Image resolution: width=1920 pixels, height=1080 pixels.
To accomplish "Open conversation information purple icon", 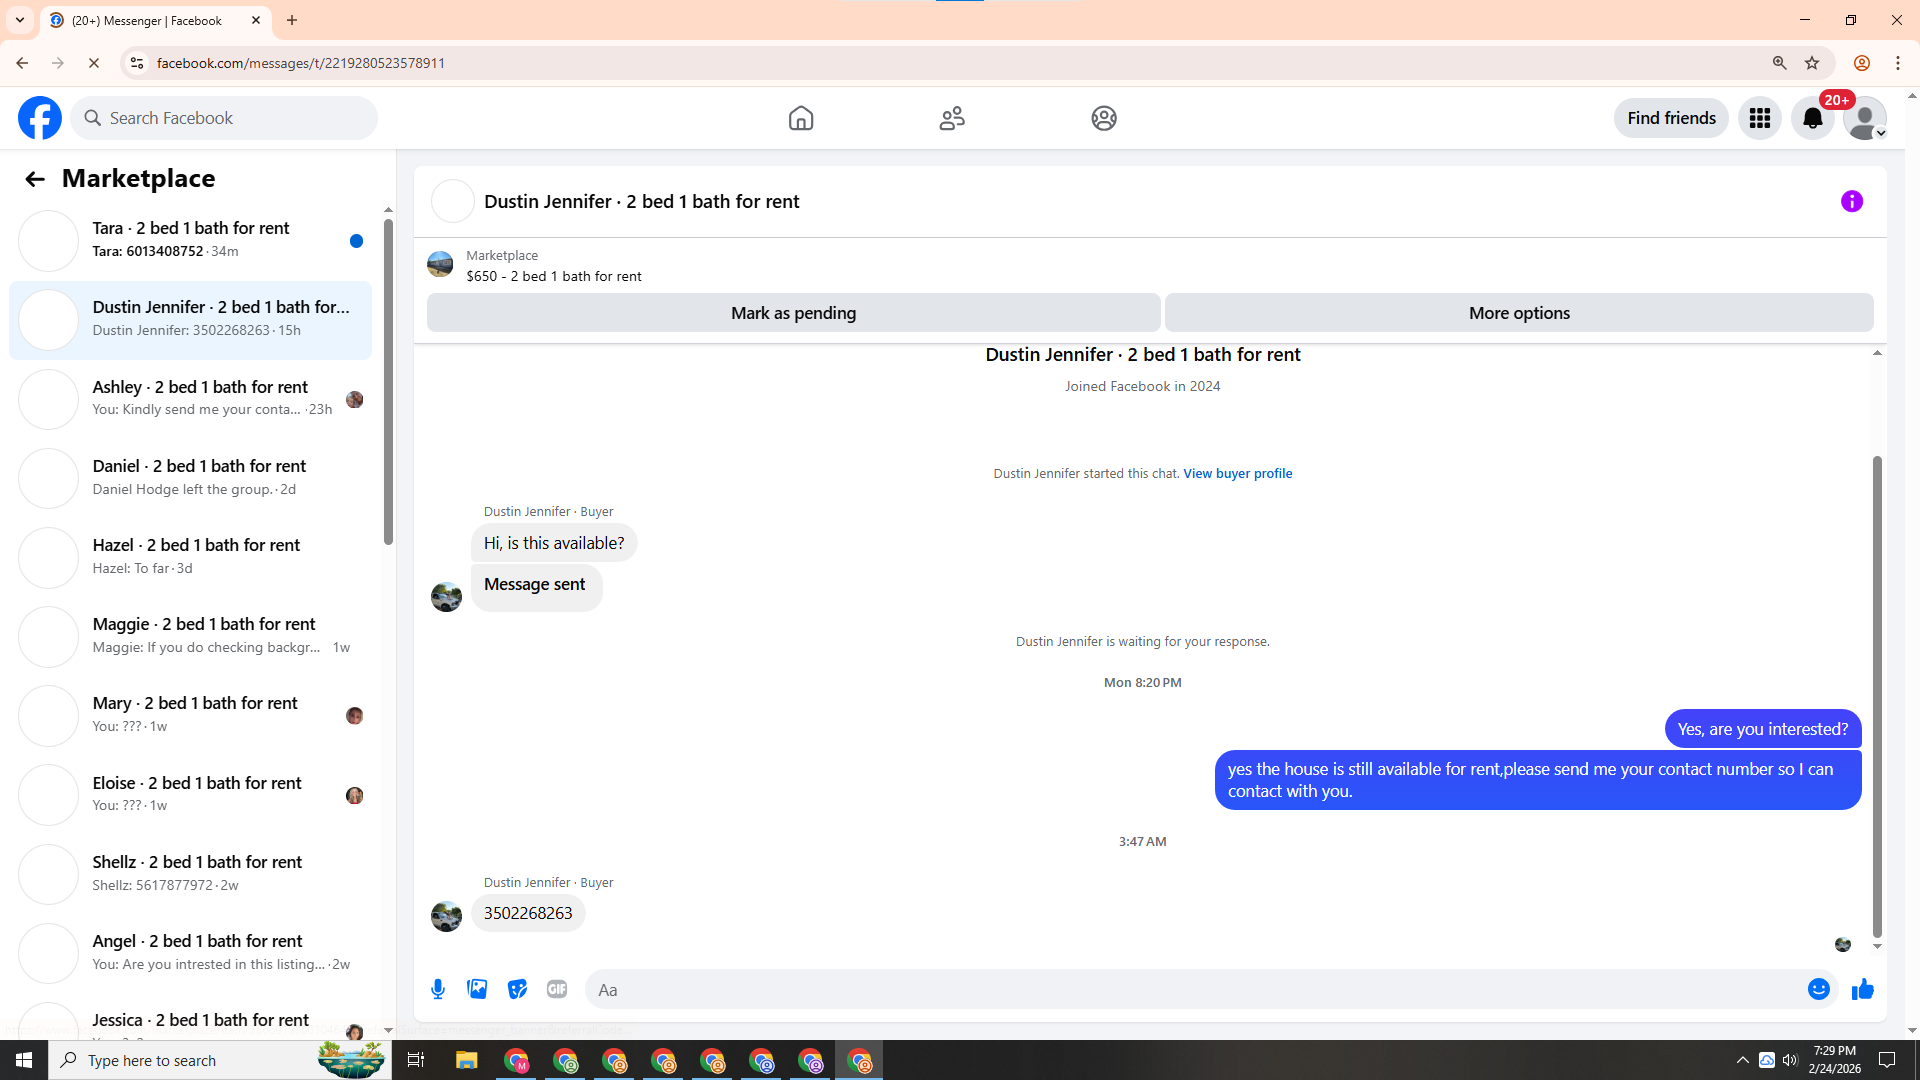I will click(1851, 201).
